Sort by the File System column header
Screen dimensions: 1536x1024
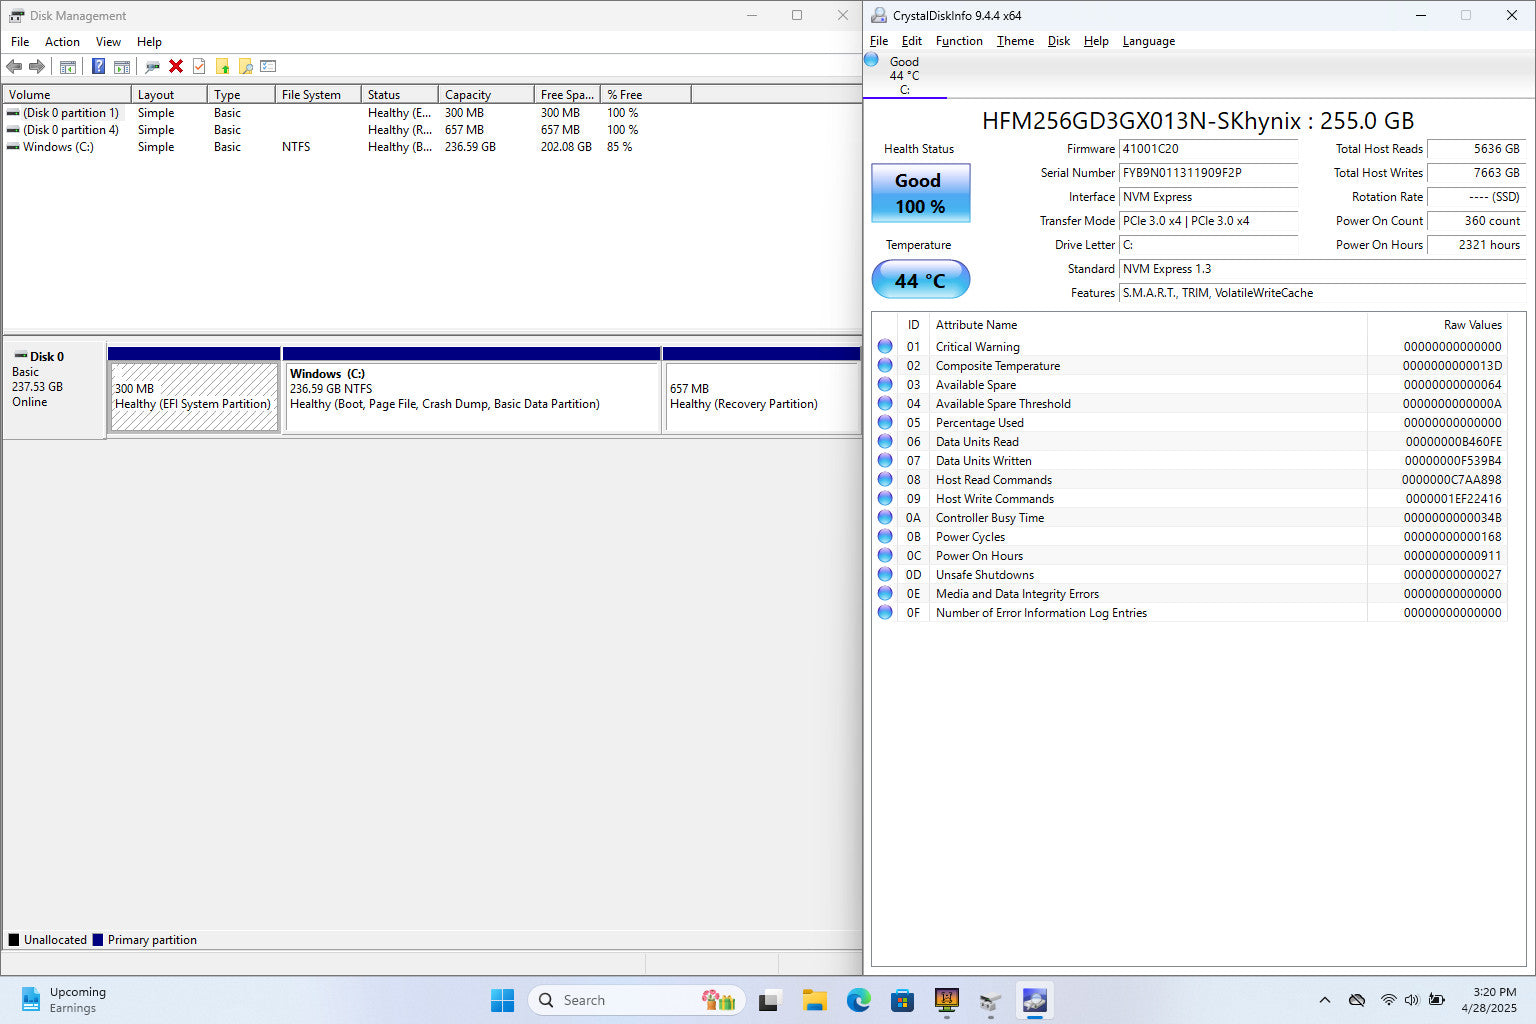pyautogui.click(x=318, y=94)
